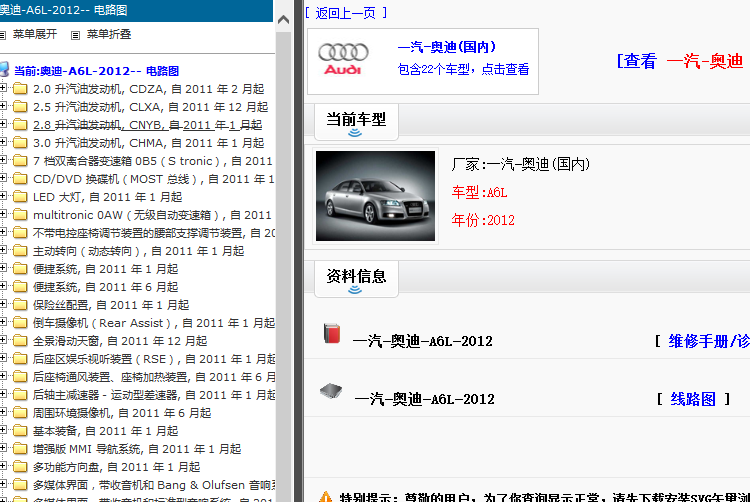This screenshot has height=502, width=750.
Task: Click the text 年份:2012
Action: click(484, 220)
